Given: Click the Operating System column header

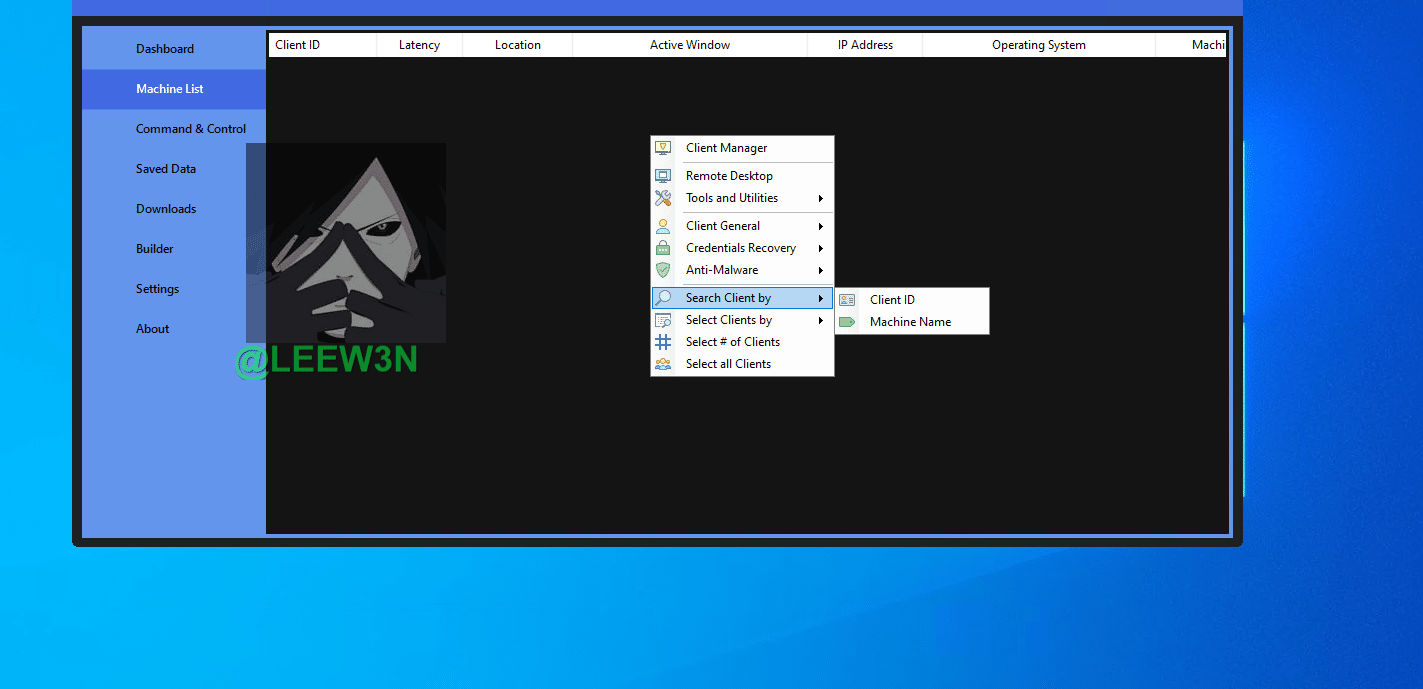Looking at the screenshot, I should click(1038, 45).
